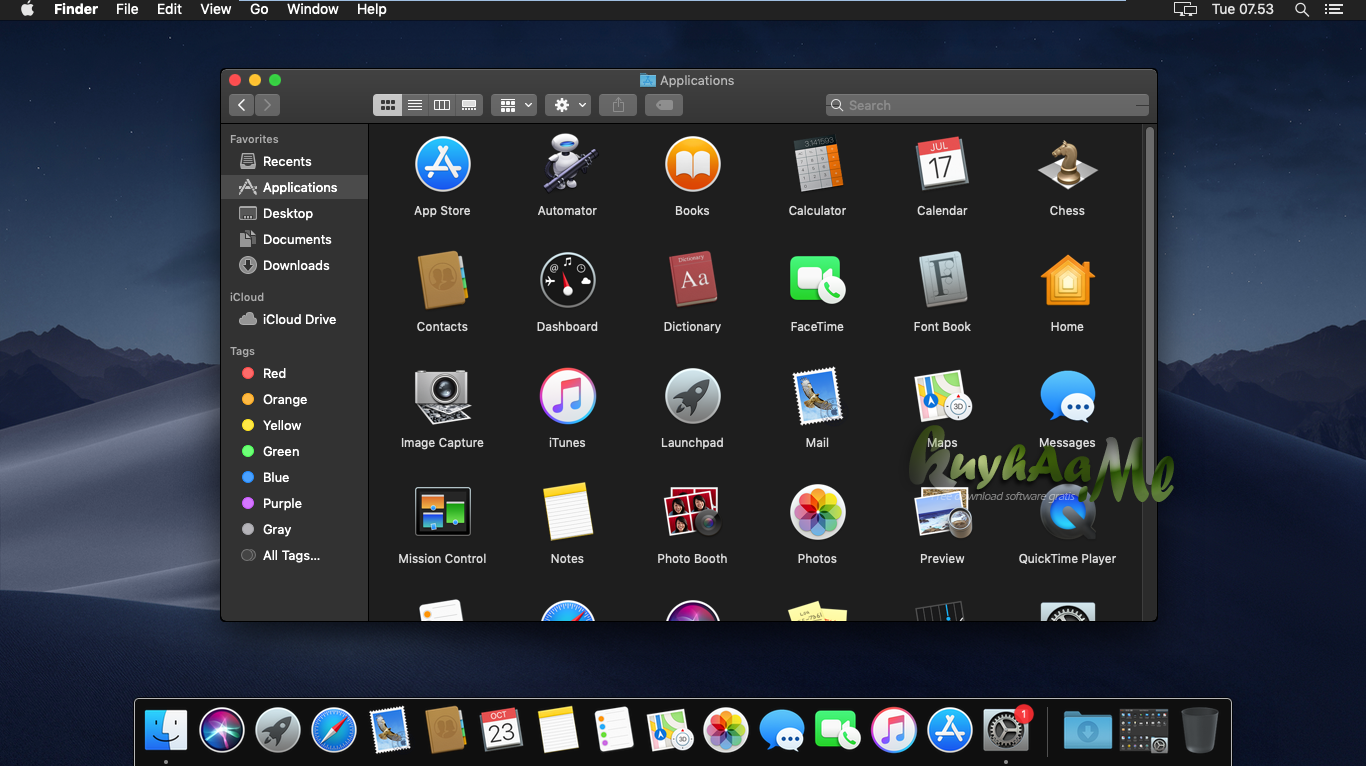Click the Finder window vertical scrollbar
The image size is (1366, 766).
coord(1149,300)
